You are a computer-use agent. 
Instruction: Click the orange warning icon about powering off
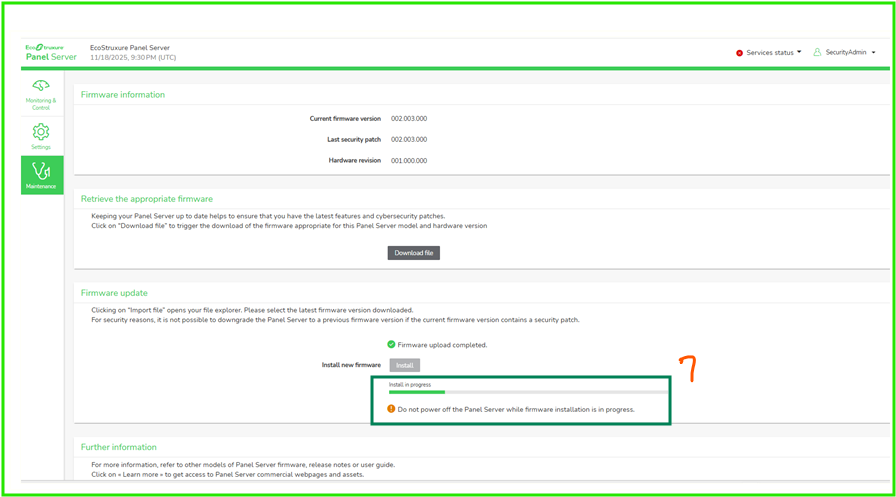[x=391, y=409]
